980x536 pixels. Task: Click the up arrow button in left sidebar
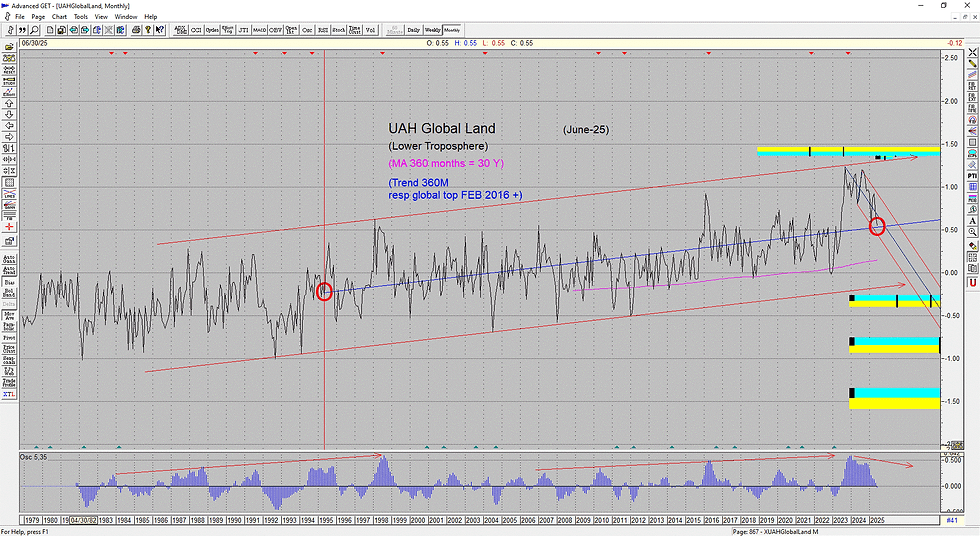[x=9, y=104]
